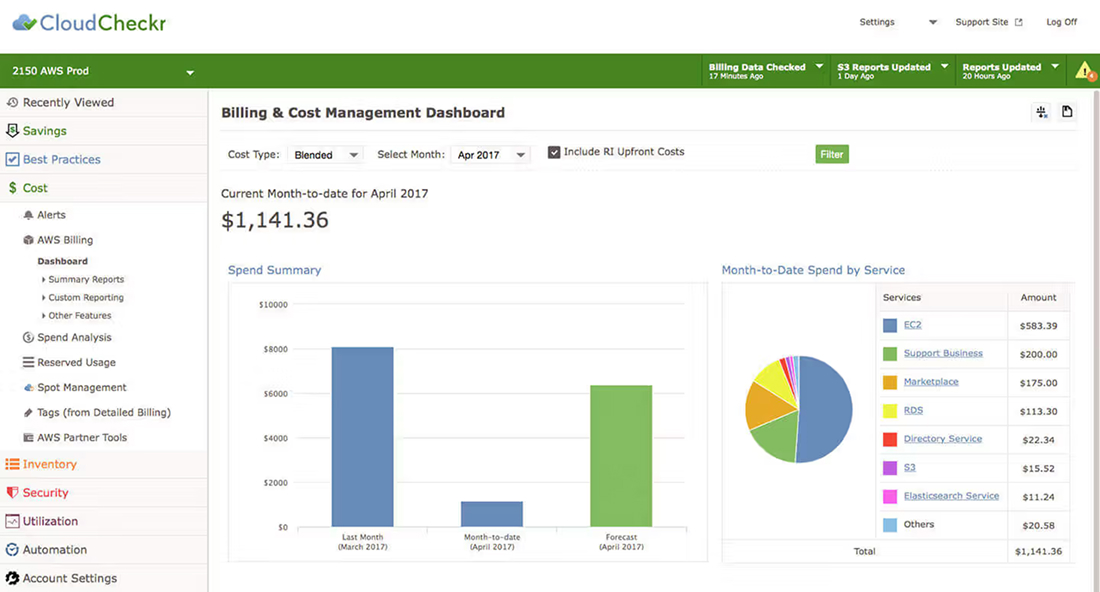The height and width of the screenshot is (592, 1100).
Task: Click the warning alert triangle icon
Action: pos(1084,71)
